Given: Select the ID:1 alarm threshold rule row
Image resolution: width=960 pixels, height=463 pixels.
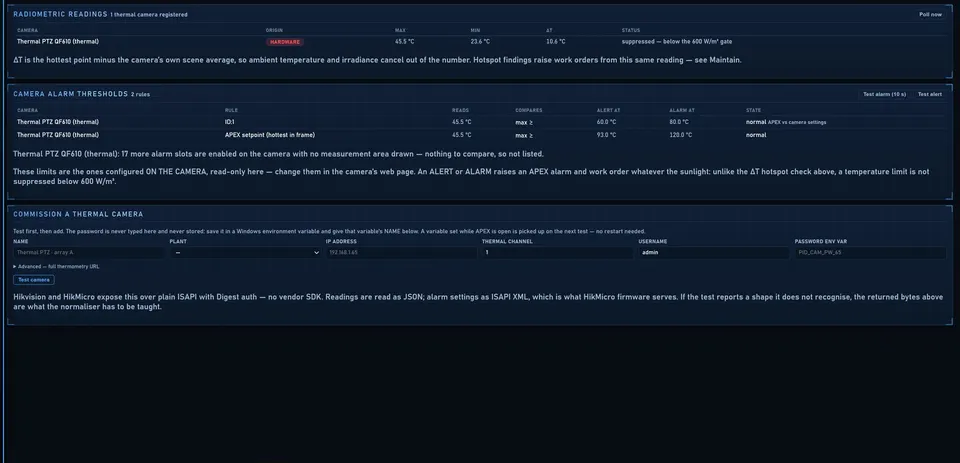Looking at the screenshot, I should coord(480,122).
